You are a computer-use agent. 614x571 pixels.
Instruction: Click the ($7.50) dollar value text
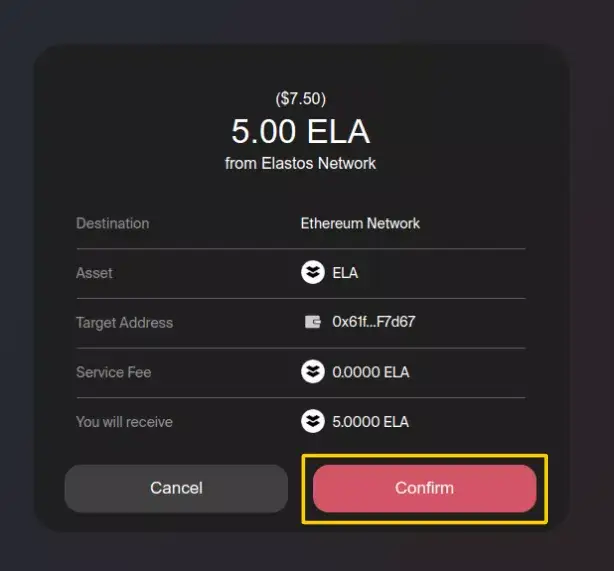300,99
